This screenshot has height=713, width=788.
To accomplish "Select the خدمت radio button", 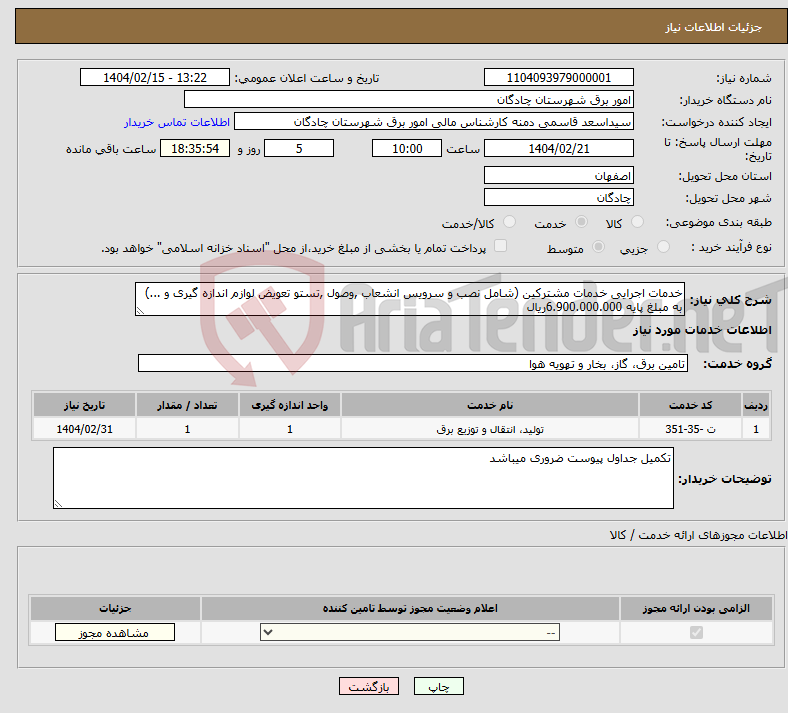I will (581, 222).
